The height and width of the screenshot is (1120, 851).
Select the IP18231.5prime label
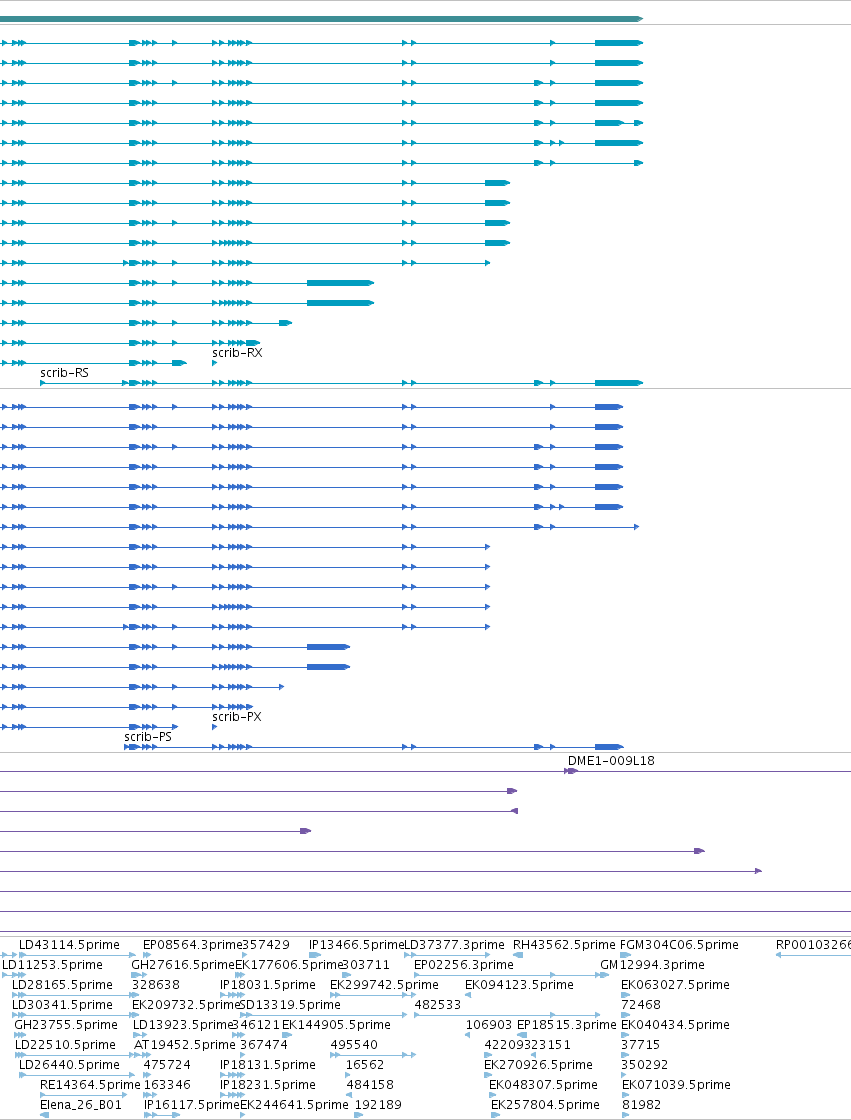click(x=268, y=1085)
